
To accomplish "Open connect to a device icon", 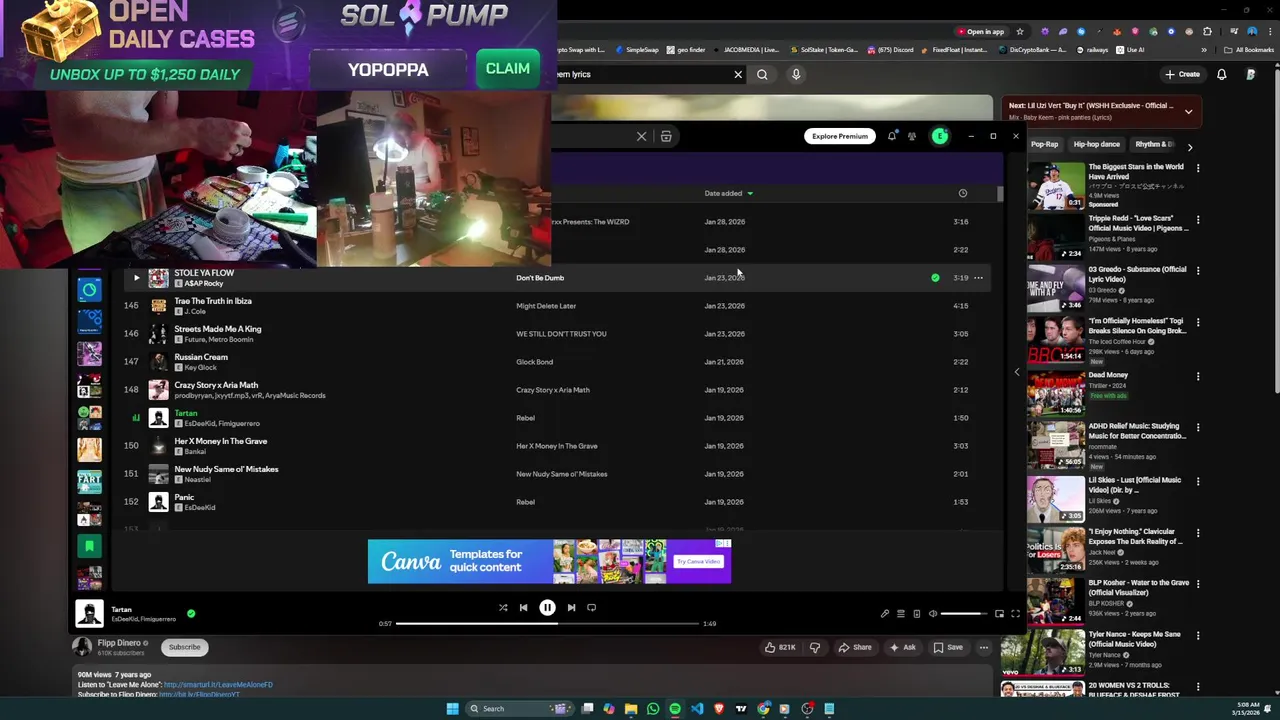I will (916, 614).
